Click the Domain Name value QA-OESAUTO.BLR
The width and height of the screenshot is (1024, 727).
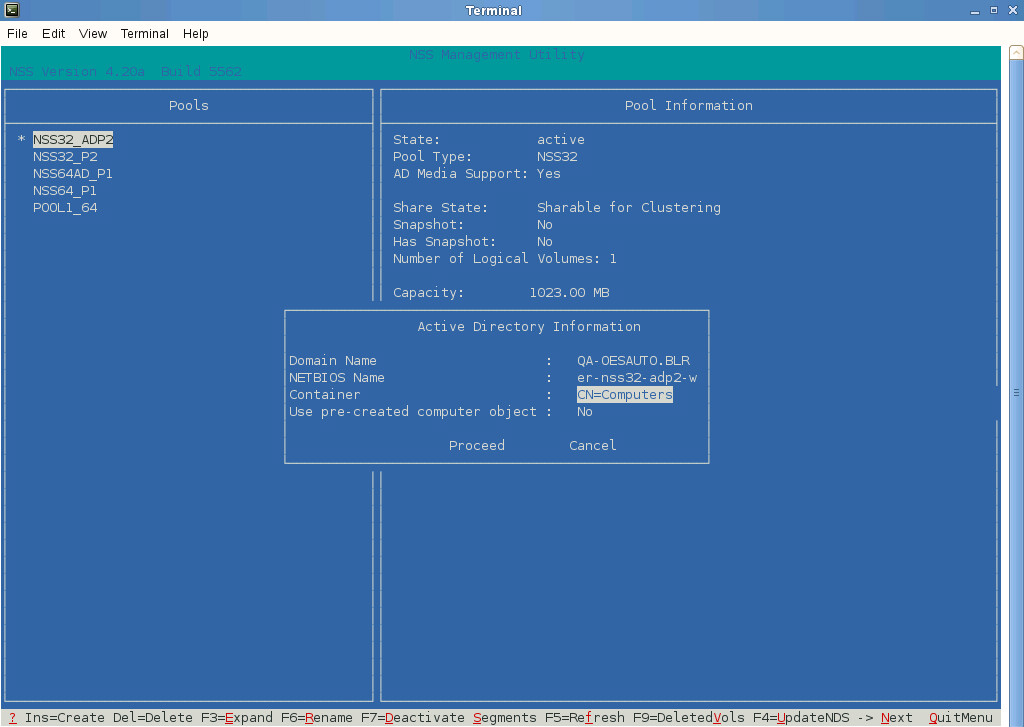click(x=633, y=361)
